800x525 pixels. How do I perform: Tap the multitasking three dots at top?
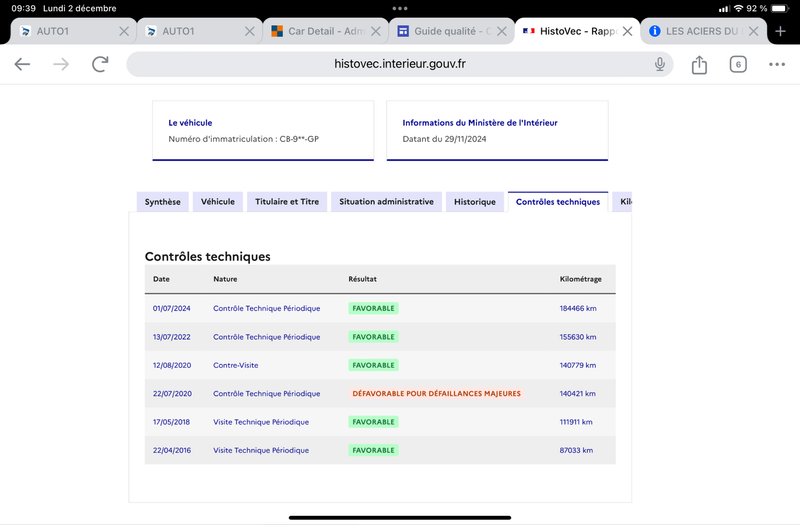pos(400,9)
